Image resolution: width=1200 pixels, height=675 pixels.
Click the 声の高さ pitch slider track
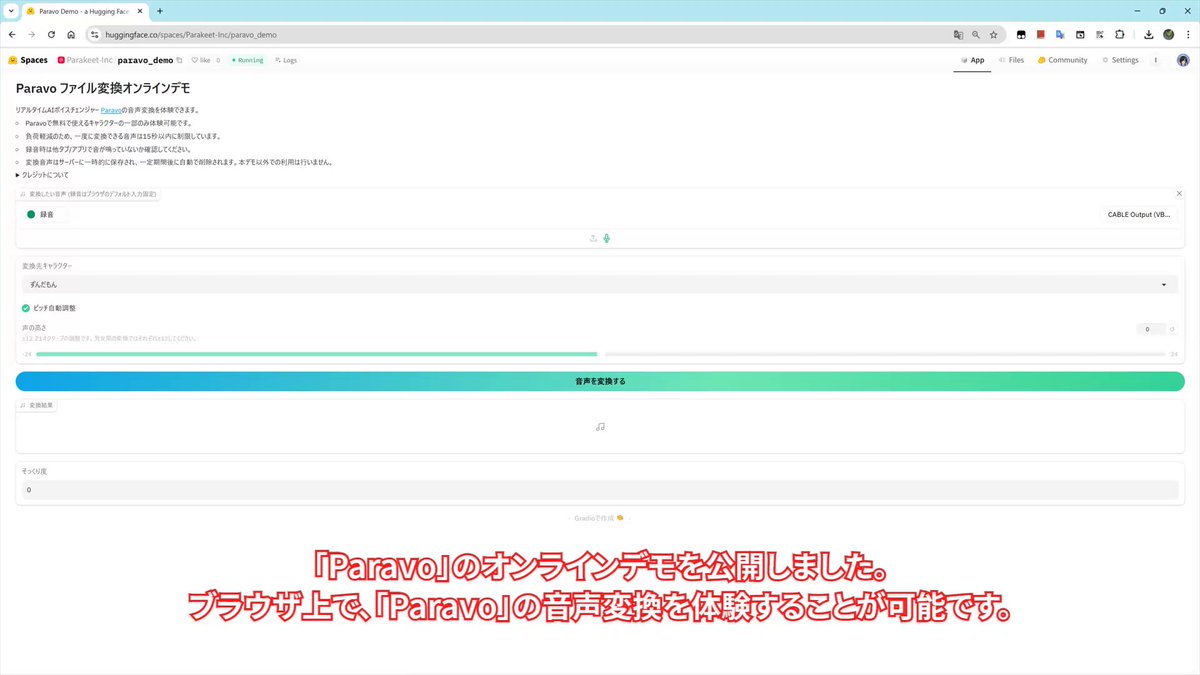click(600, 354)
